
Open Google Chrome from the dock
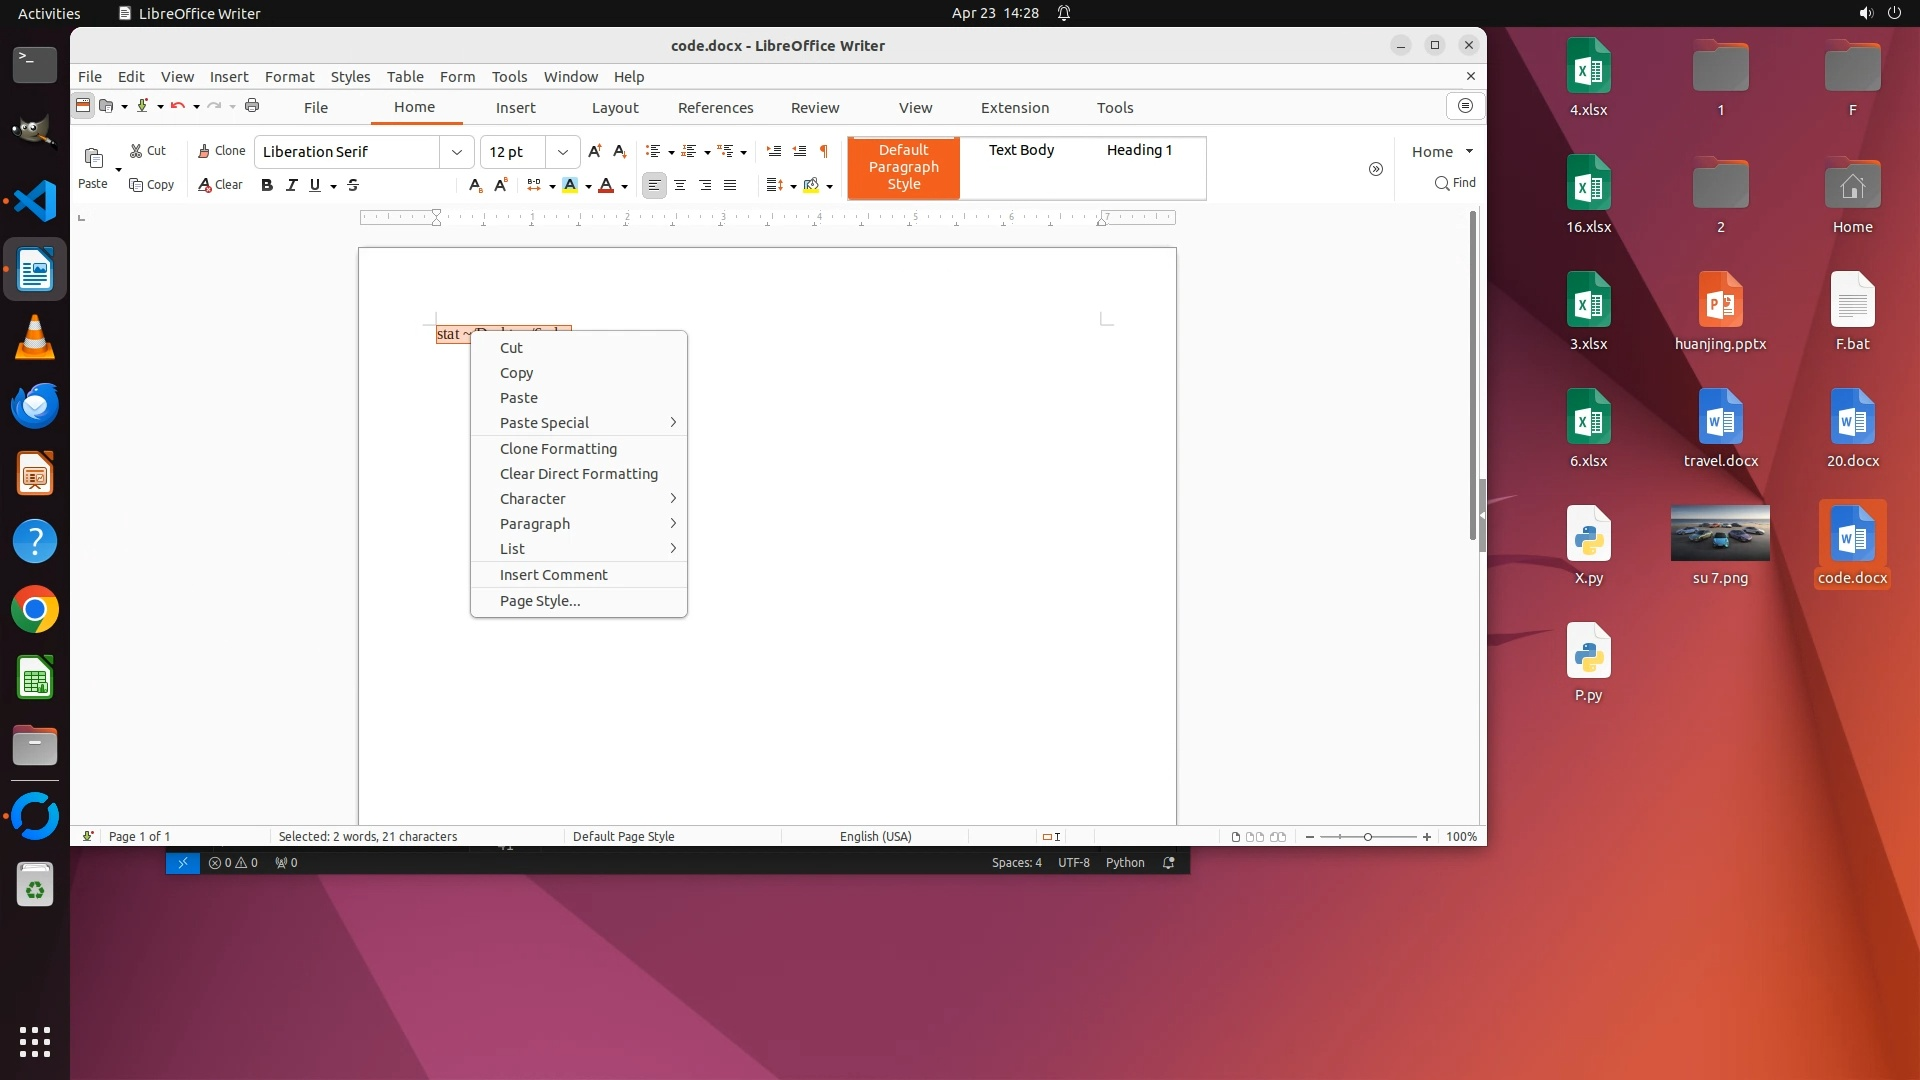[35, 610]
